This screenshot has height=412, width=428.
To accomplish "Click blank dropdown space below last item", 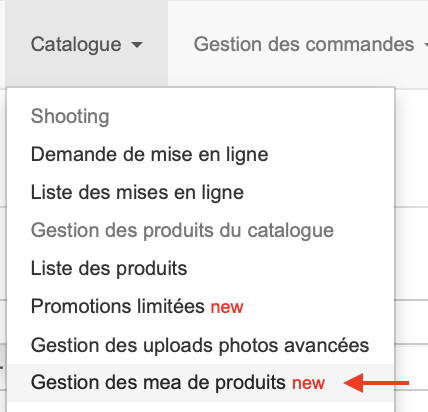I will [200, 407].
